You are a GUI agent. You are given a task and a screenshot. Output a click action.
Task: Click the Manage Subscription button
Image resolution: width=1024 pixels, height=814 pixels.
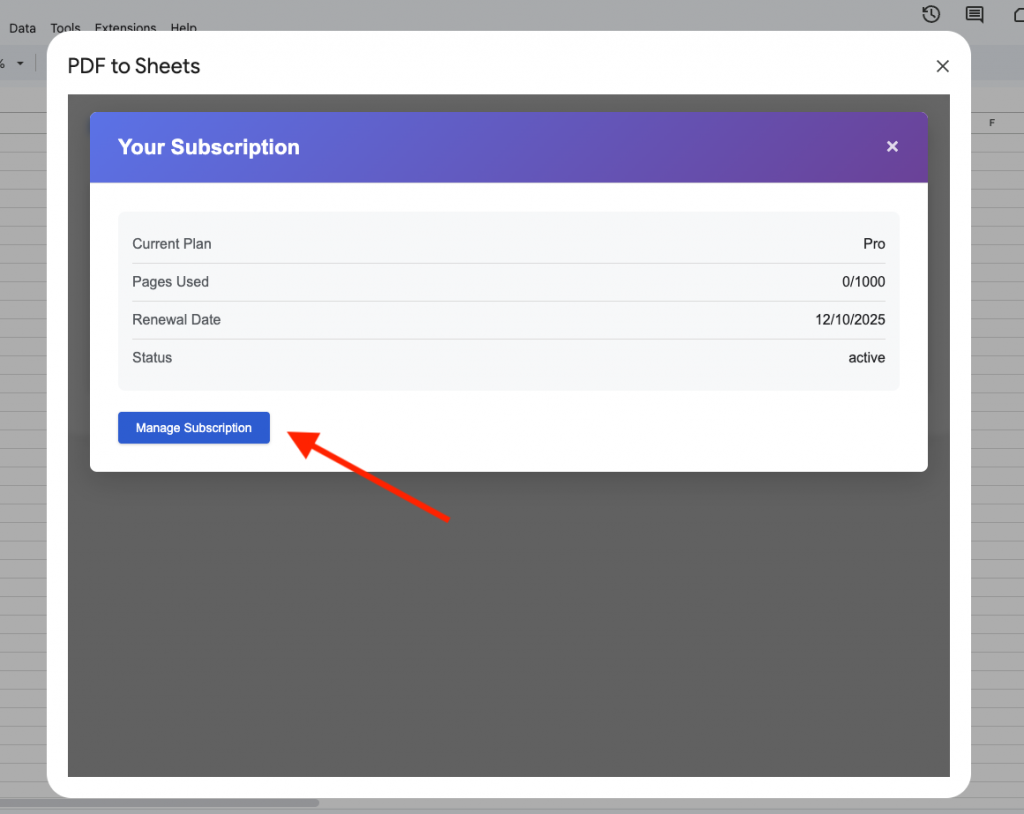194,428
